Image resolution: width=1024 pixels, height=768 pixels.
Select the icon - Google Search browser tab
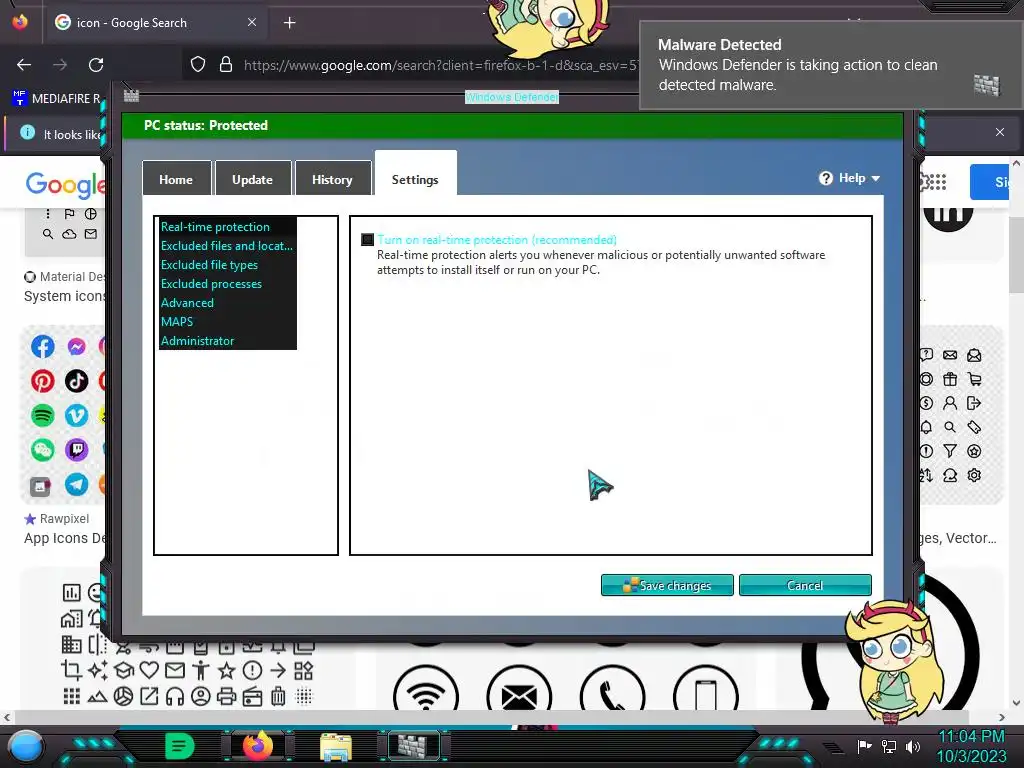(155, 22)
